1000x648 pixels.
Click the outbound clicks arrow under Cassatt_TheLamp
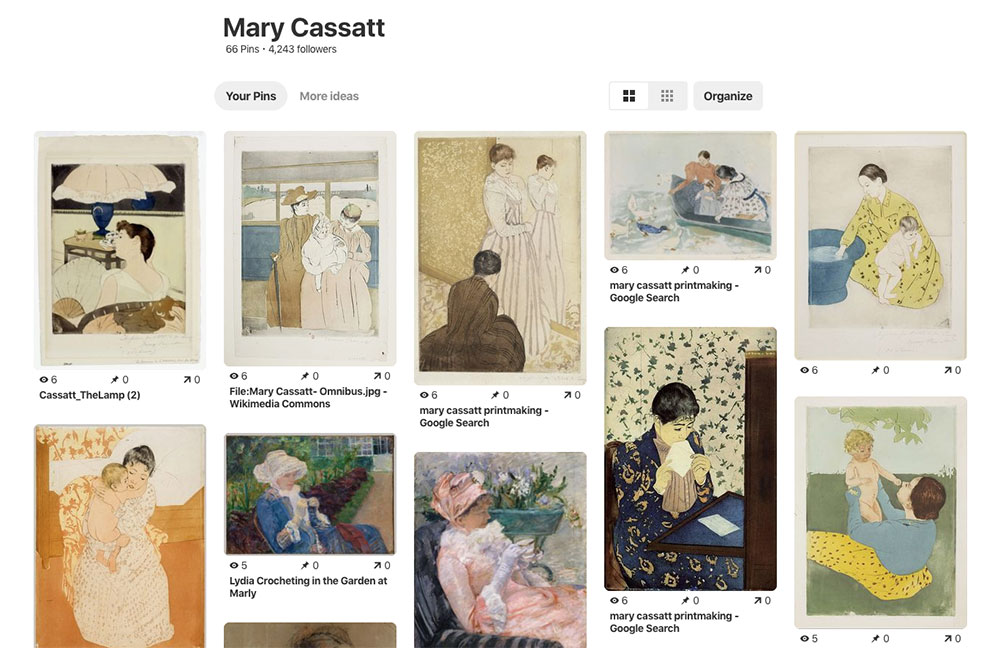(187, 380)
